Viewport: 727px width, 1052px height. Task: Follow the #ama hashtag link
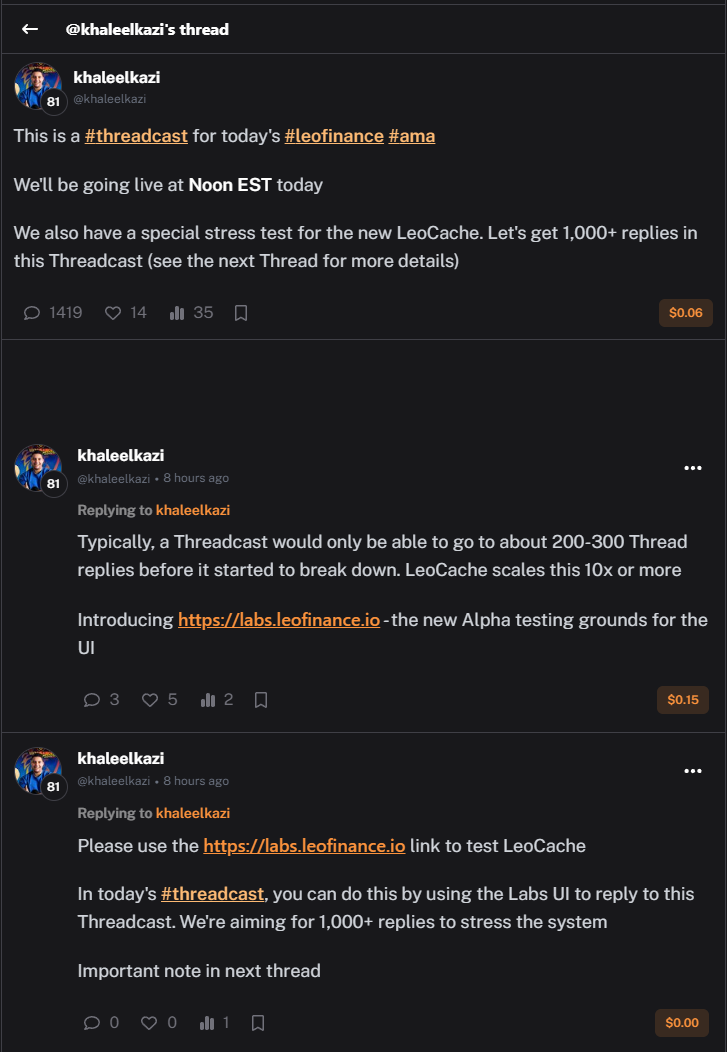pyautogui.click(x=411, y=136)
